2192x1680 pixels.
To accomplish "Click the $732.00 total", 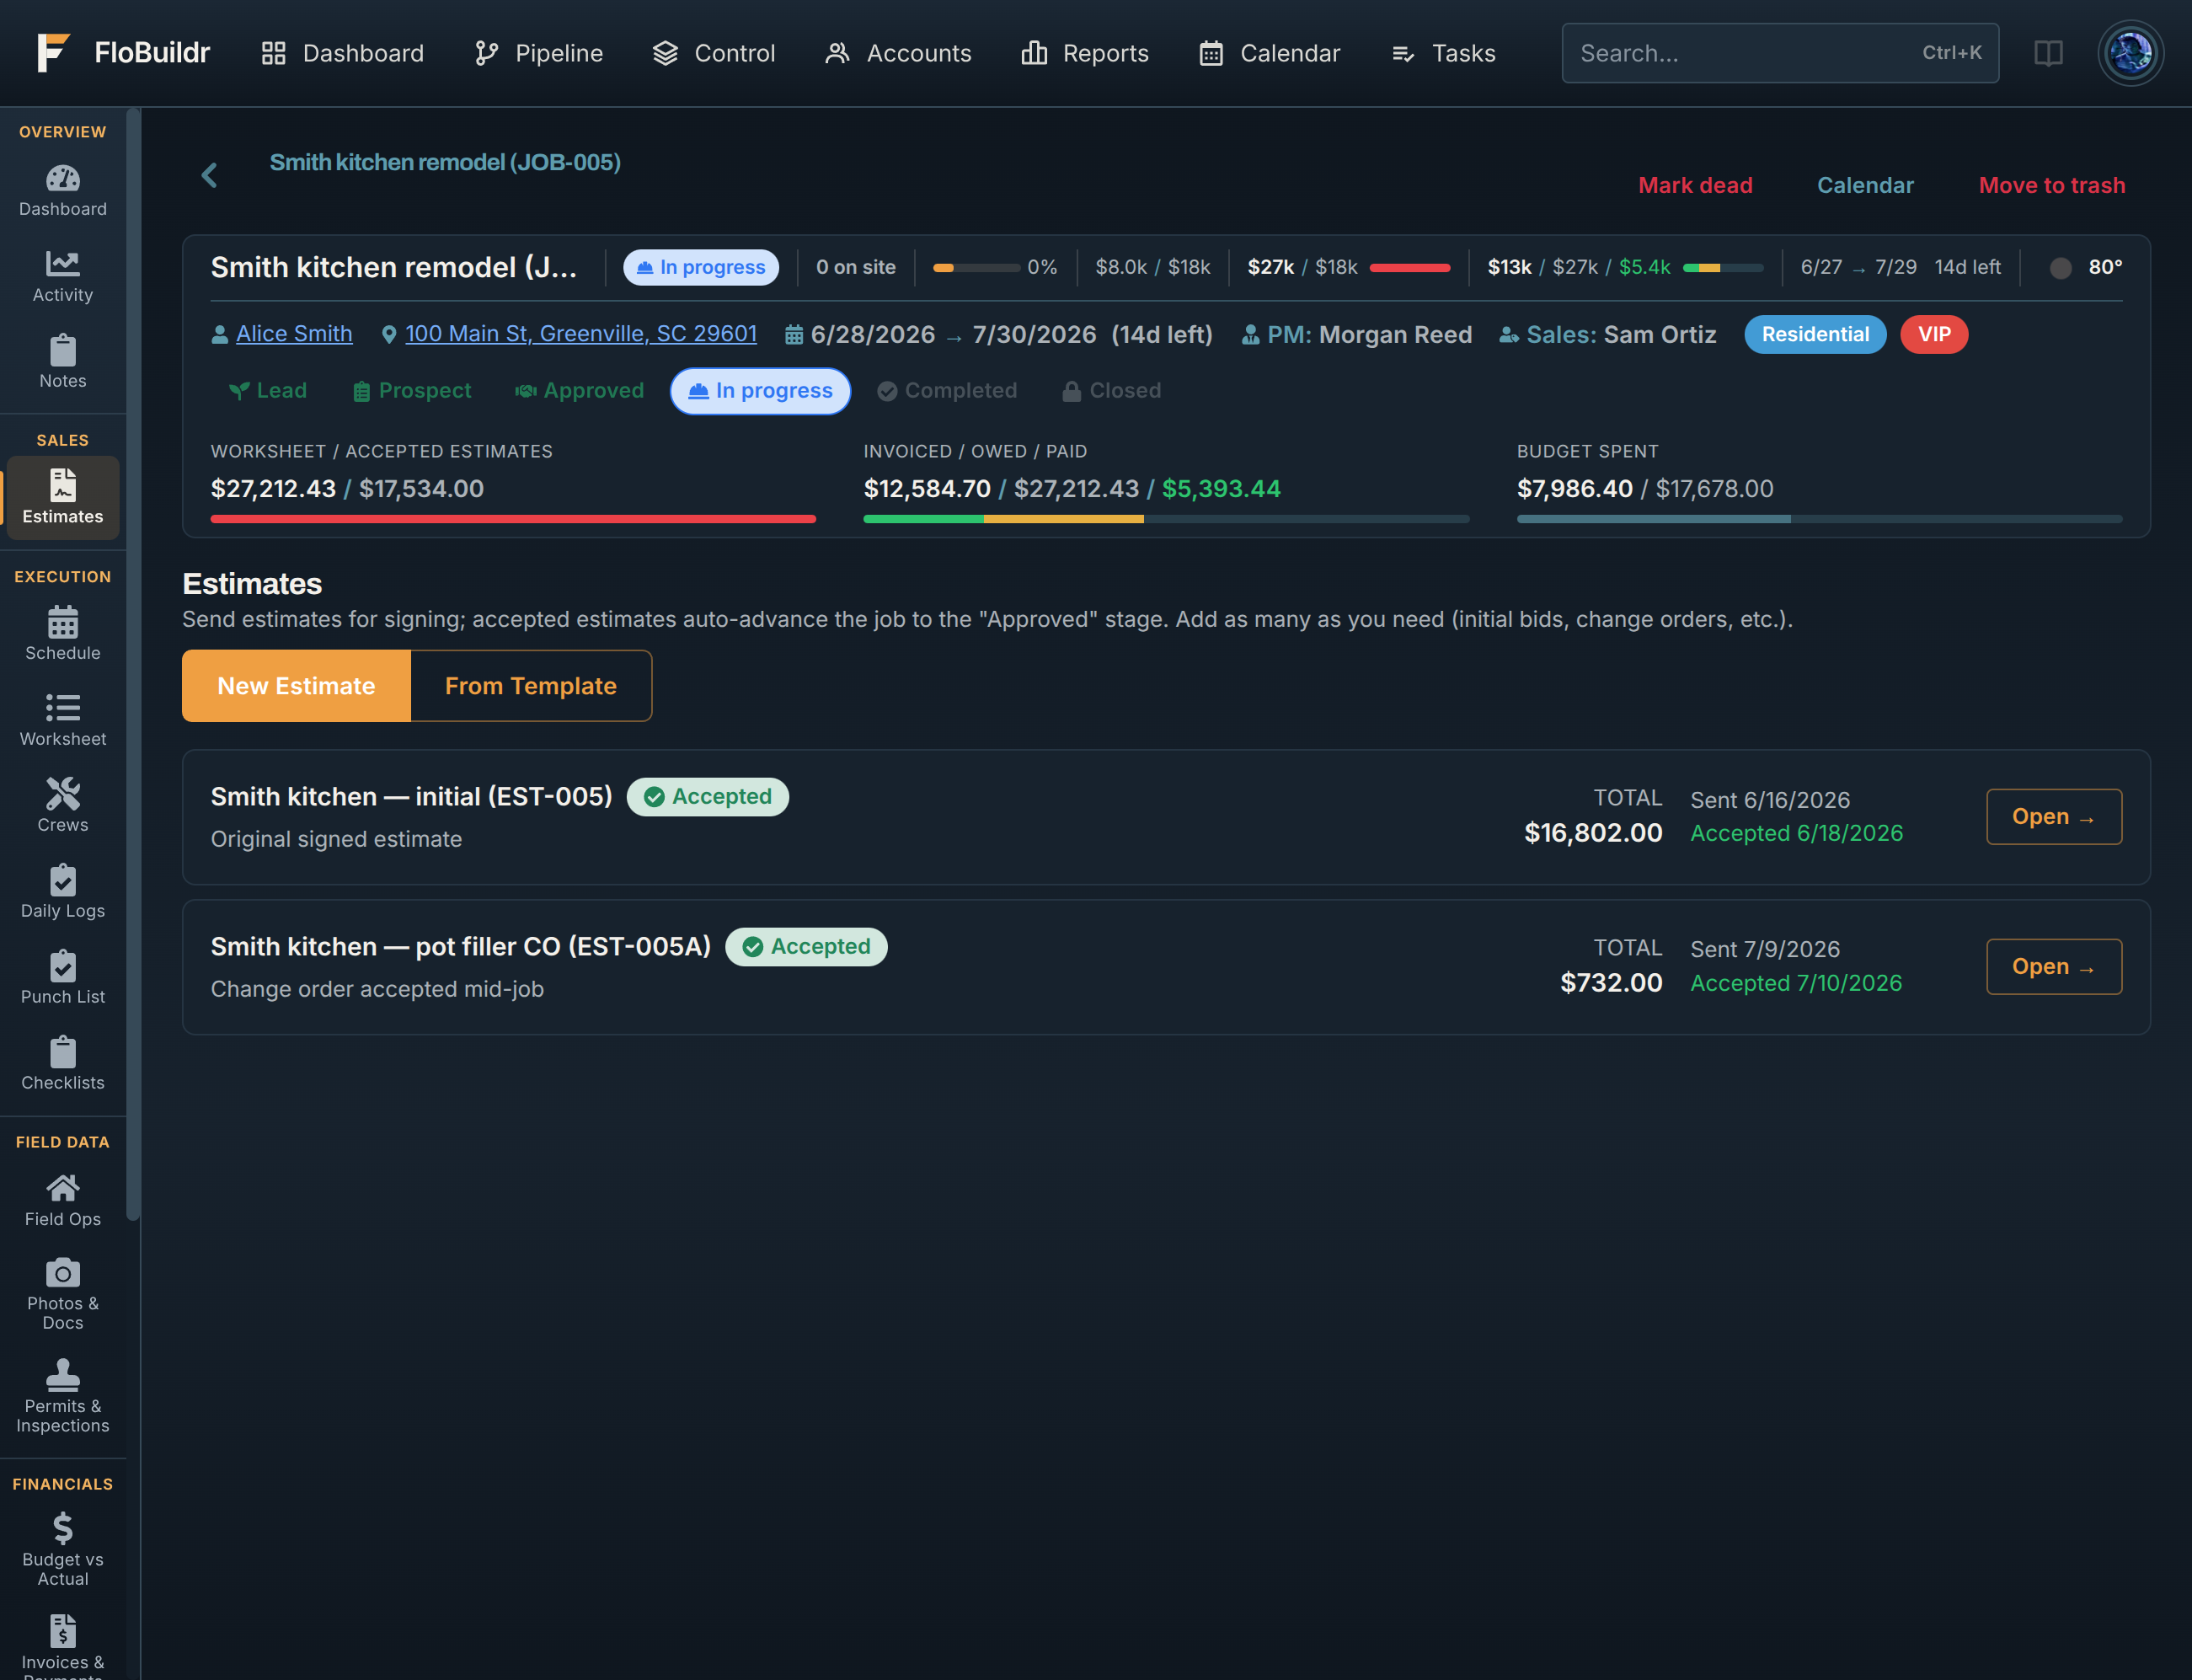I will point(1611,983).
